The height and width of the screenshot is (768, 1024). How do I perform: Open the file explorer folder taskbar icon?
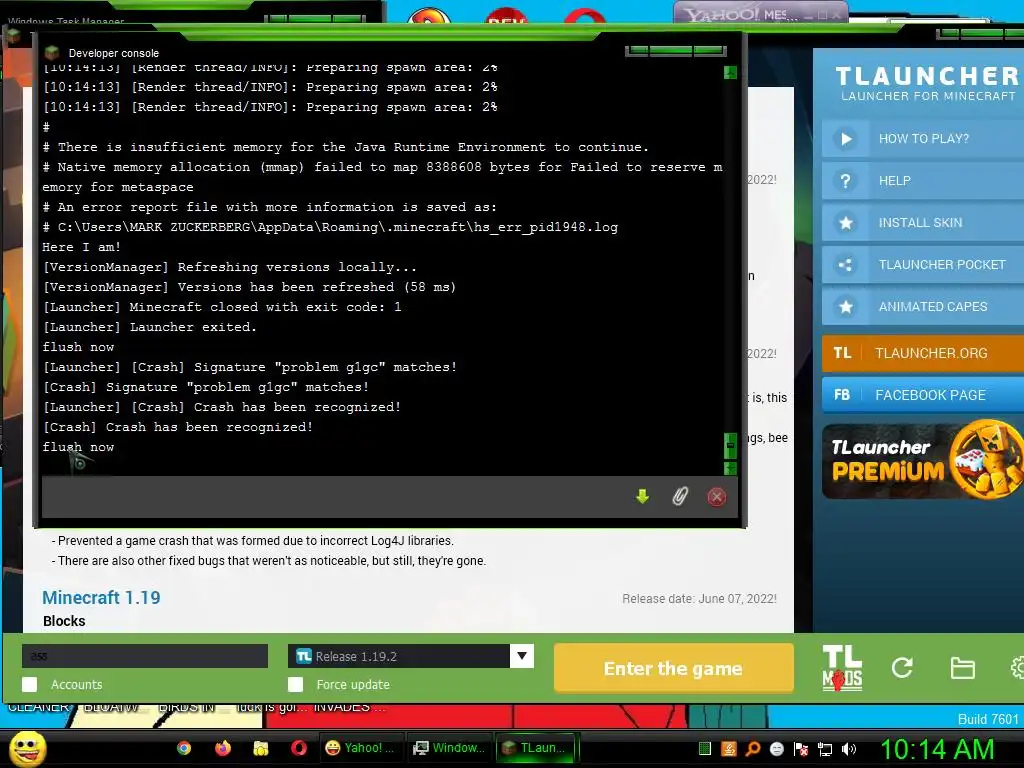261,748
